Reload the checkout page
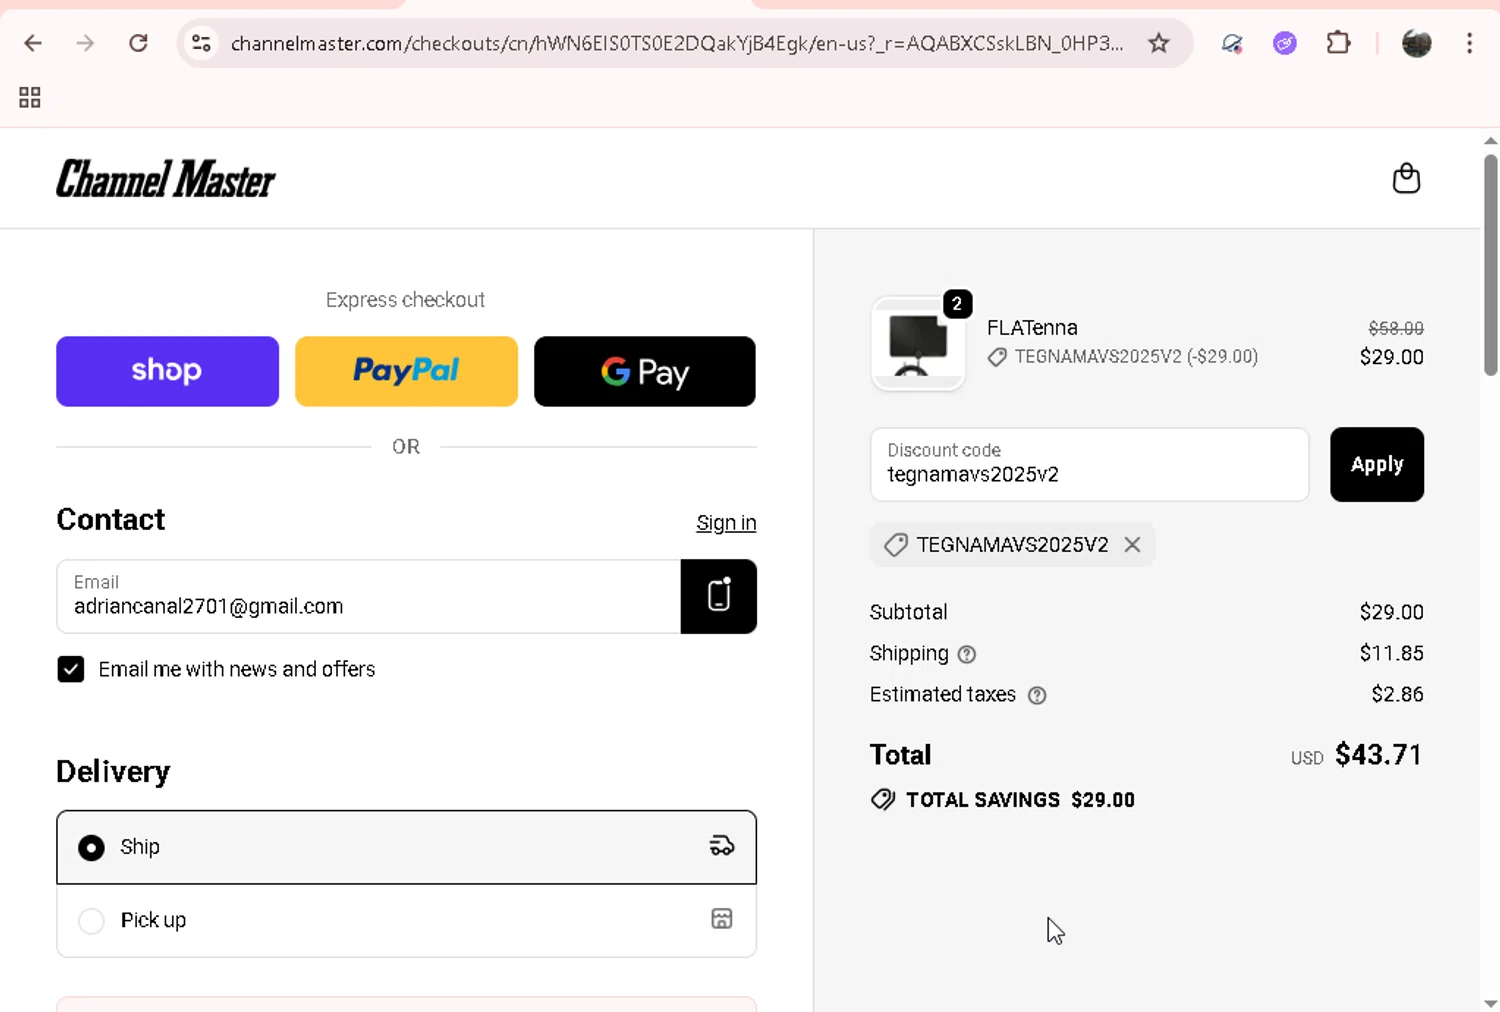1500x1012 pixels. coord(138,43)
